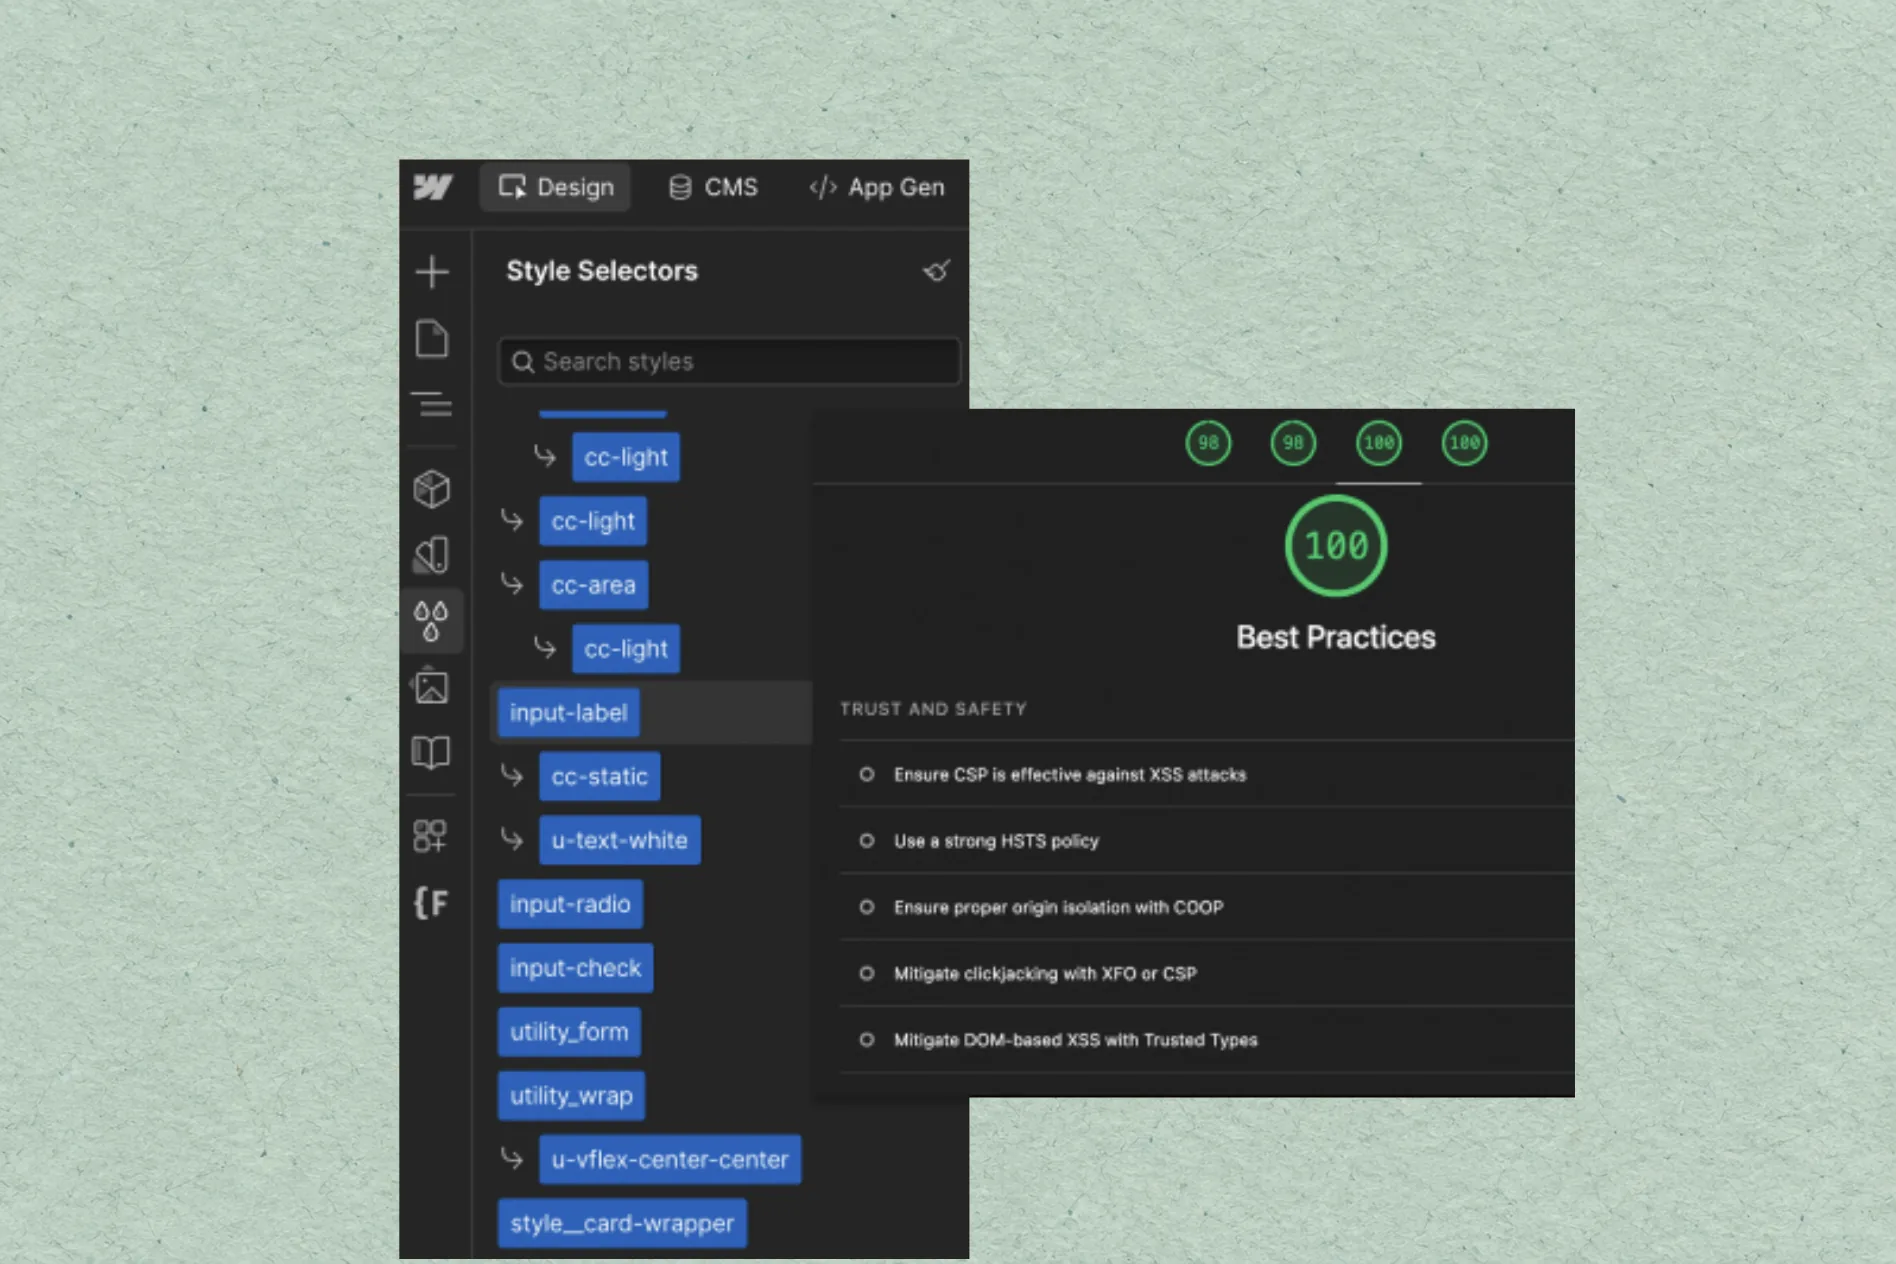Switch to the CMS tab

pos(713,187)
